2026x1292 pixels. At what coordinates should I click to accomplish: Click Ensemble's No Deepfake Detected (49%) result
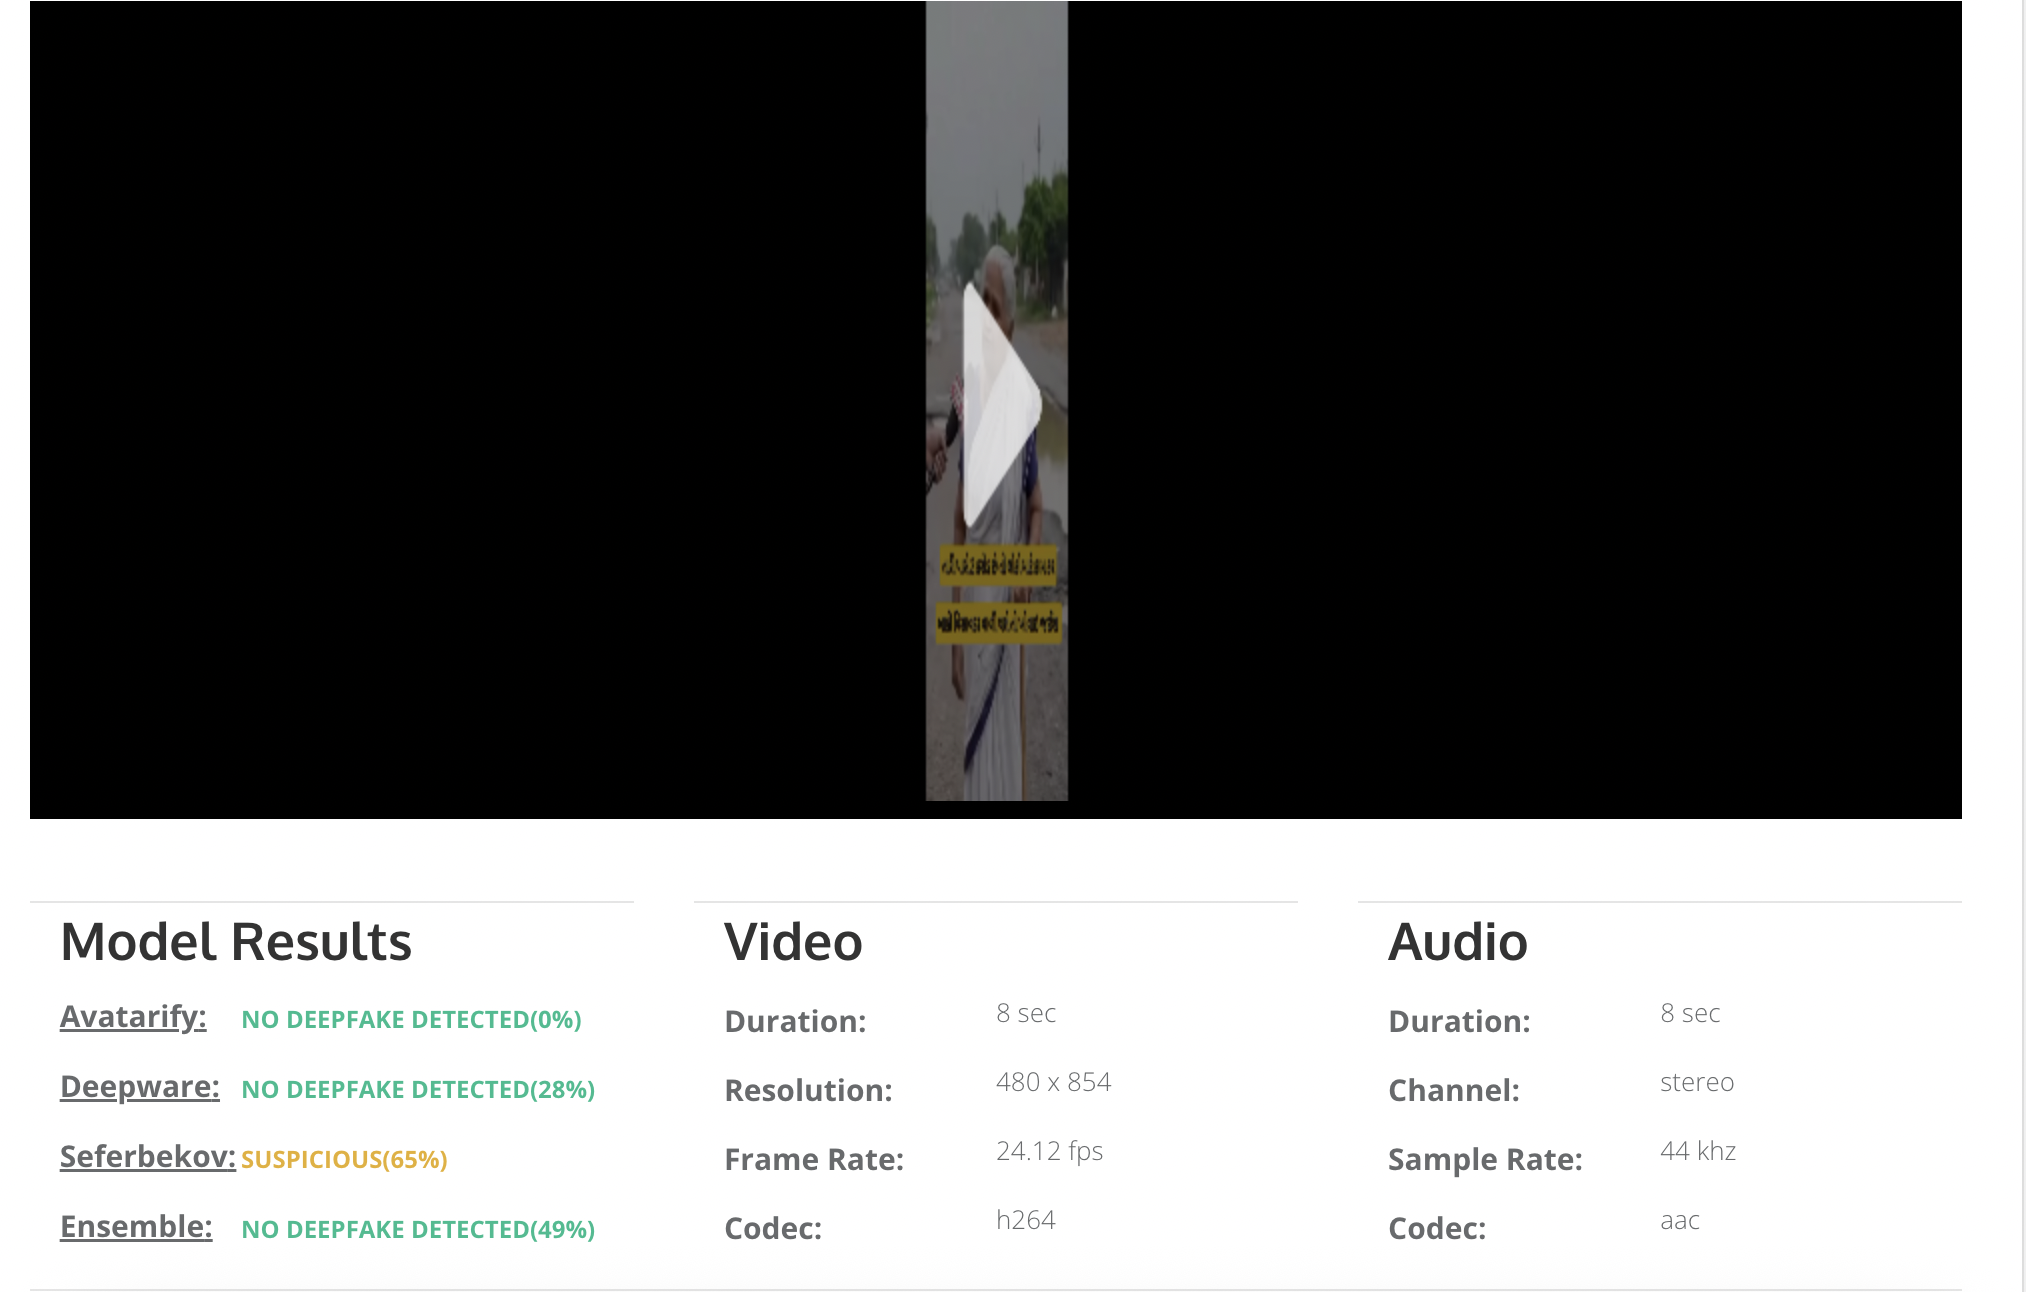click(x=418, y=1230)
